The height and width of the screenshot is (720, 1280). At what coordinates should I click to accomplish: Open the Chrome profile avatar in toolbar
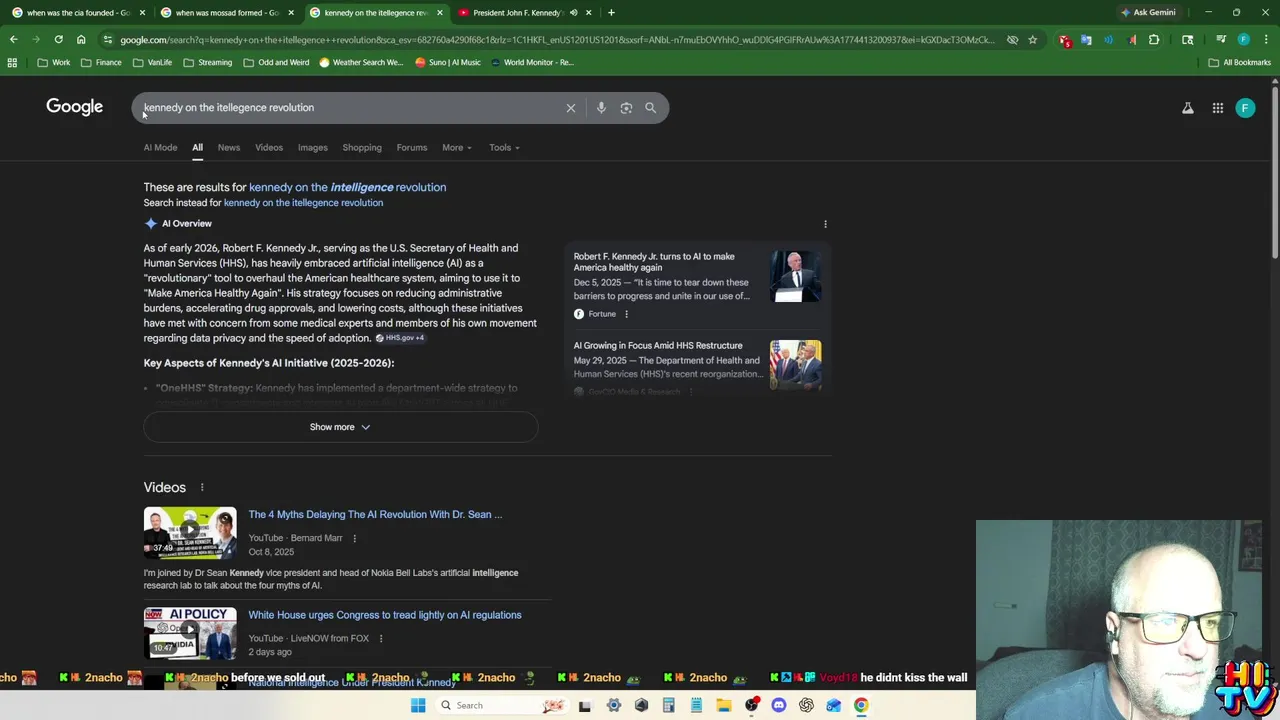click(1244, 40)
